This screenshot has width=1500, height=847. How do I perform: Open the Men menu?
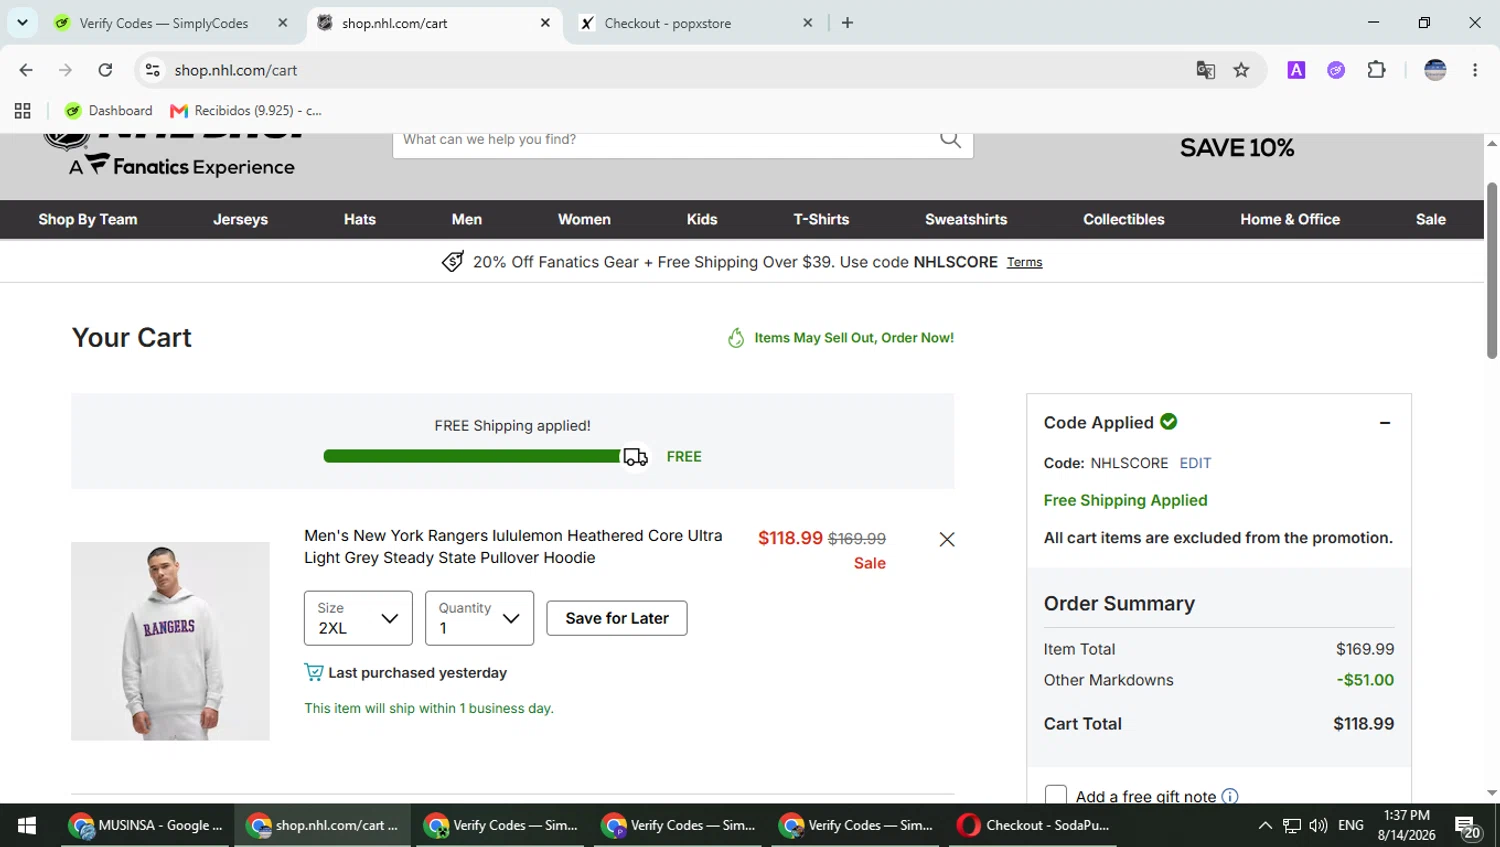click(x=467, y=219)
